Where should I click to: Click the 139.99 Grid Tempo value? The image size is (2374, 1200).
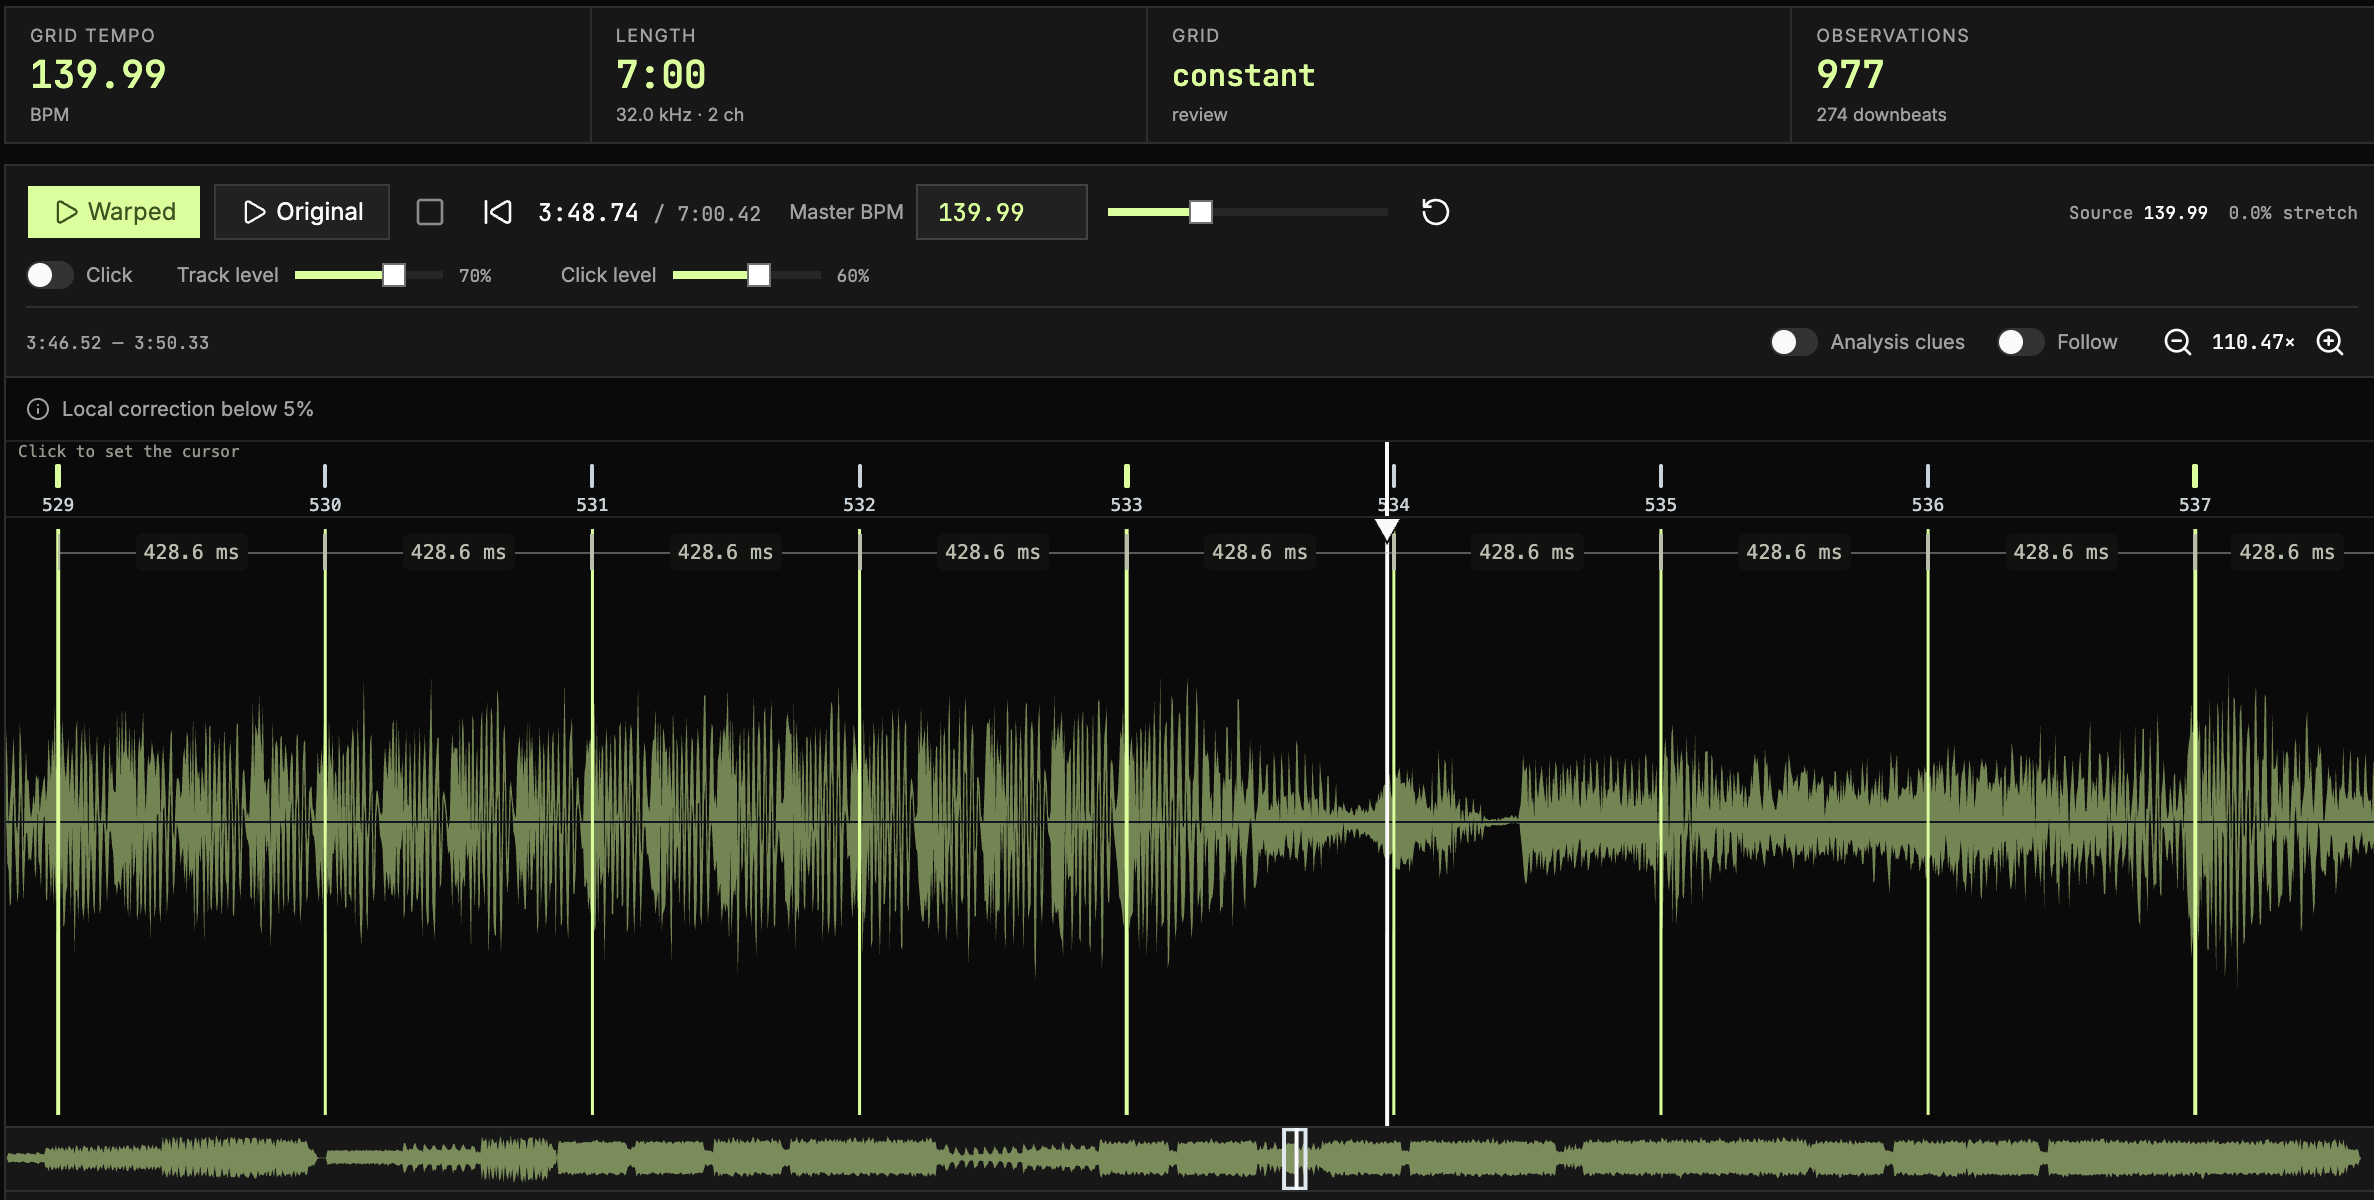tap(98, 75)
